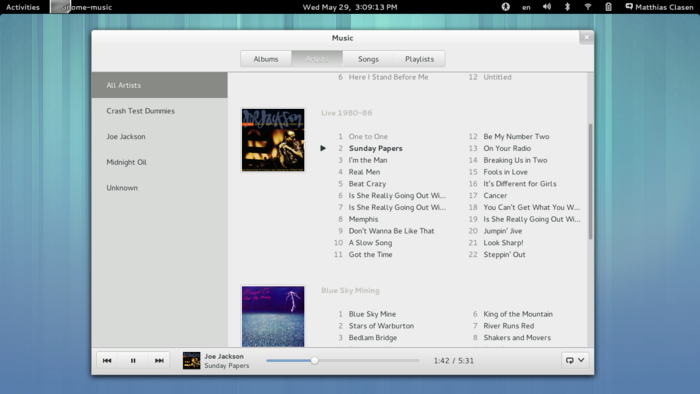Open the repeat mode dropdown
The image size is (700, 394).
(x=575, y=360)
